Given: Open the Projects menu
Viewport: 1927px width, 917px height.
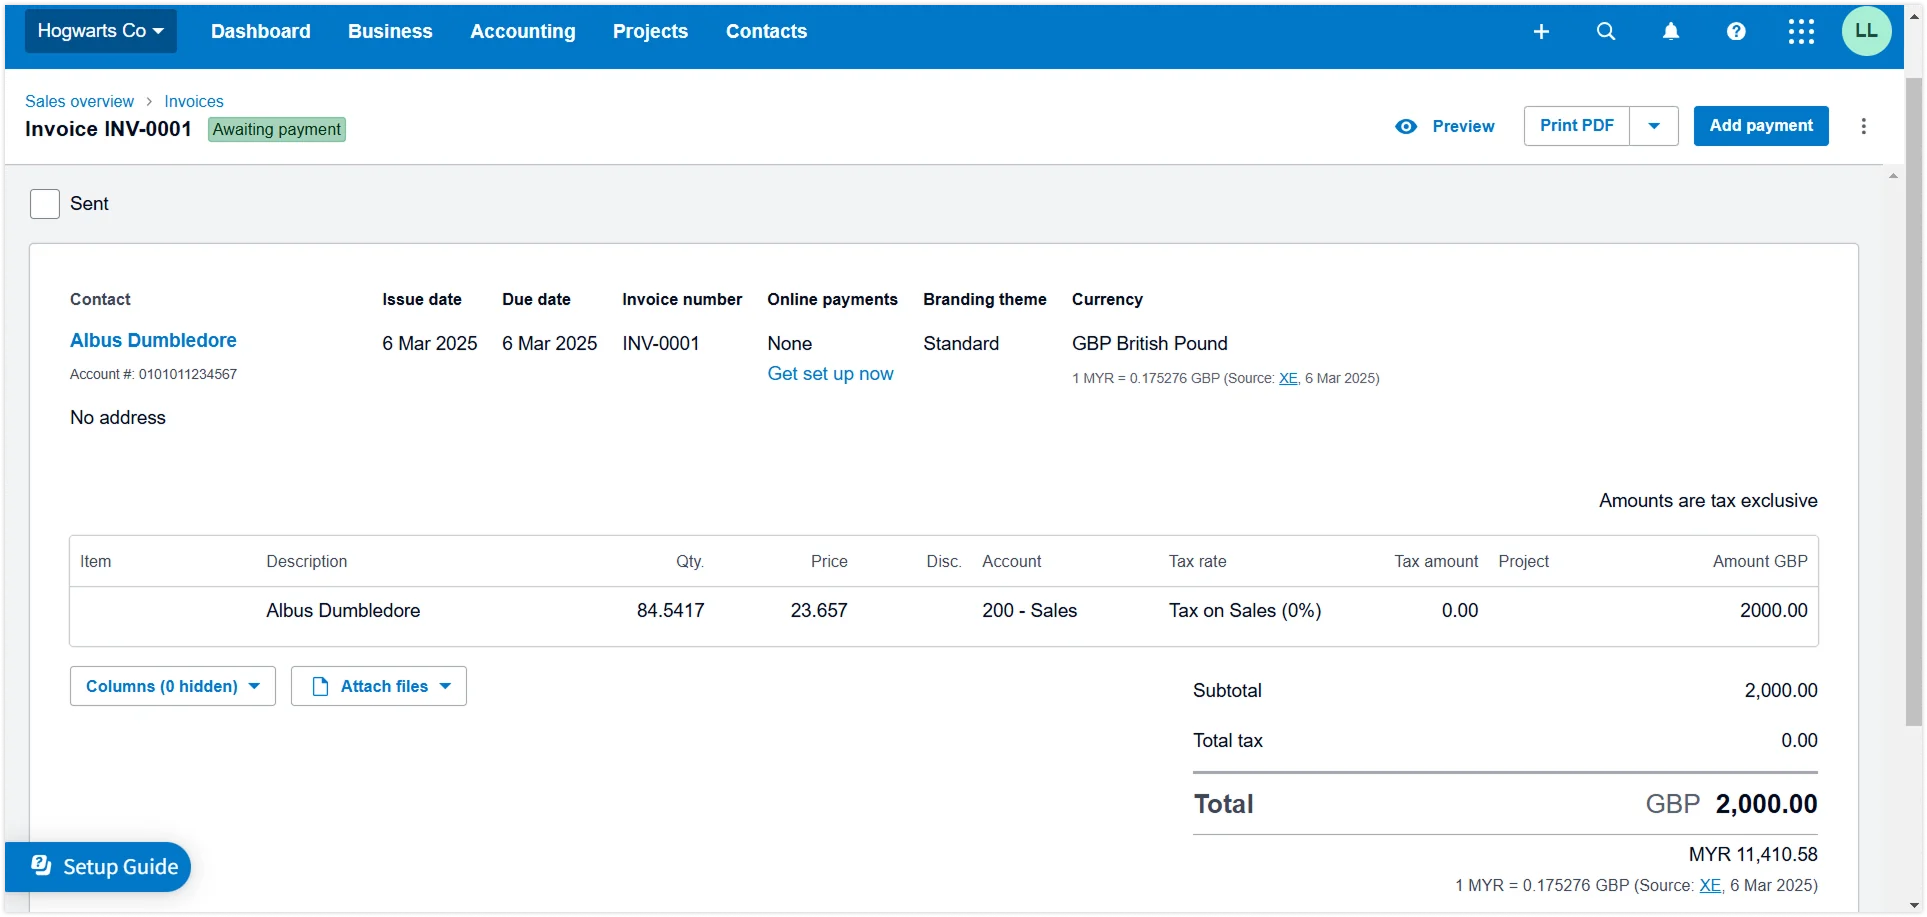Looking at the screenshot, I should click(650, 31).
